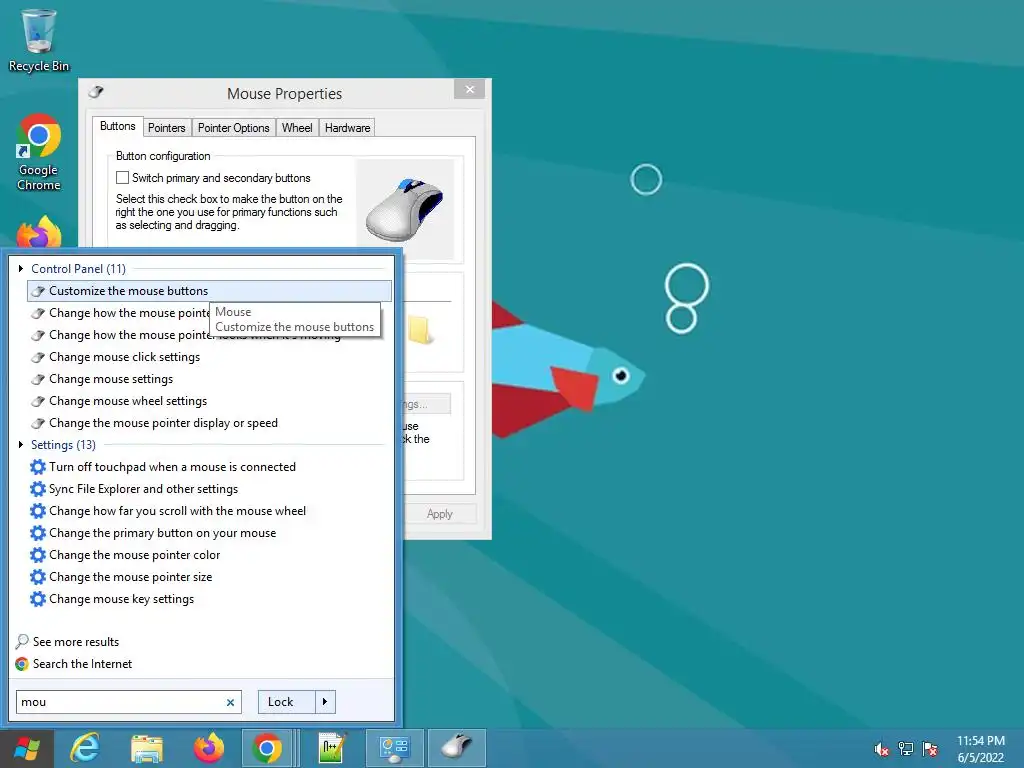The height and width of the screenshot is (768, 1024).
Task: Click mouse icon beside Customize the mouse buttons
Action: (x=39, y=291)
